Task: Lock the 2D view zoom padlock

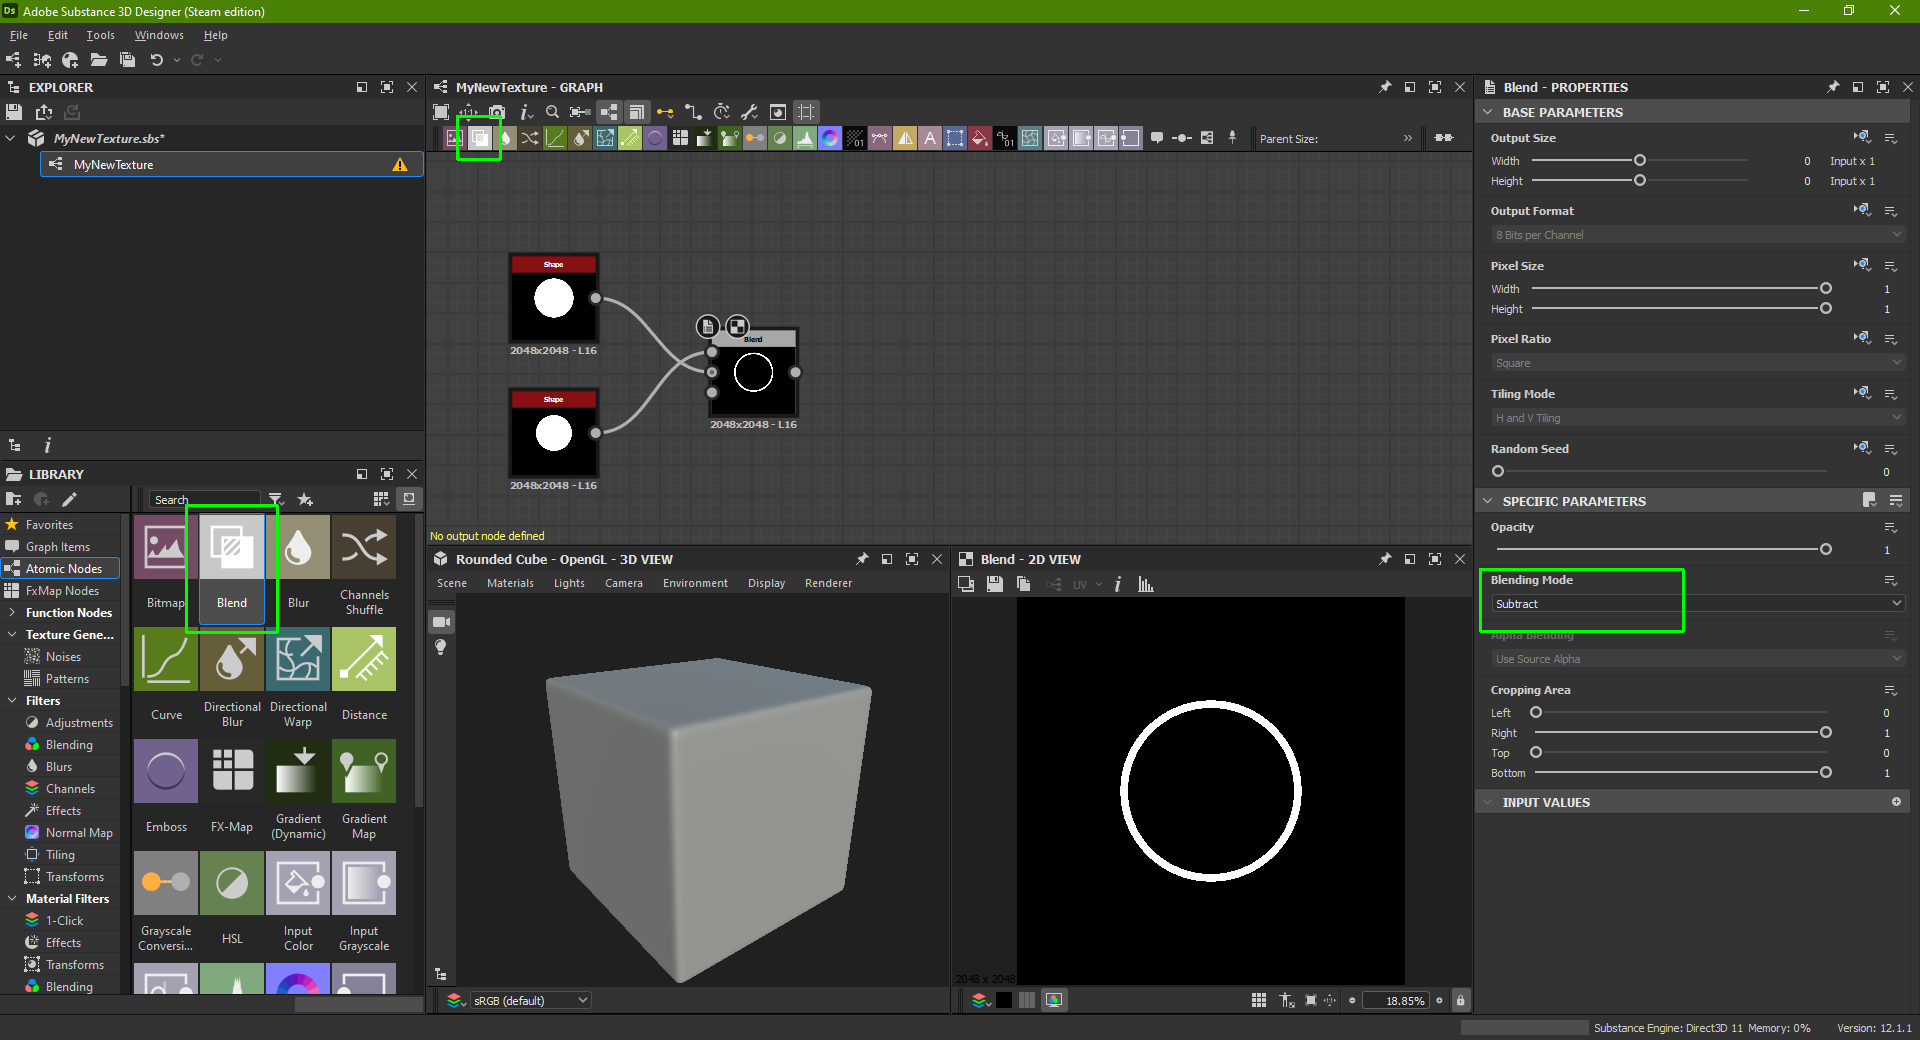Action: click(x=1460, y=1000)
